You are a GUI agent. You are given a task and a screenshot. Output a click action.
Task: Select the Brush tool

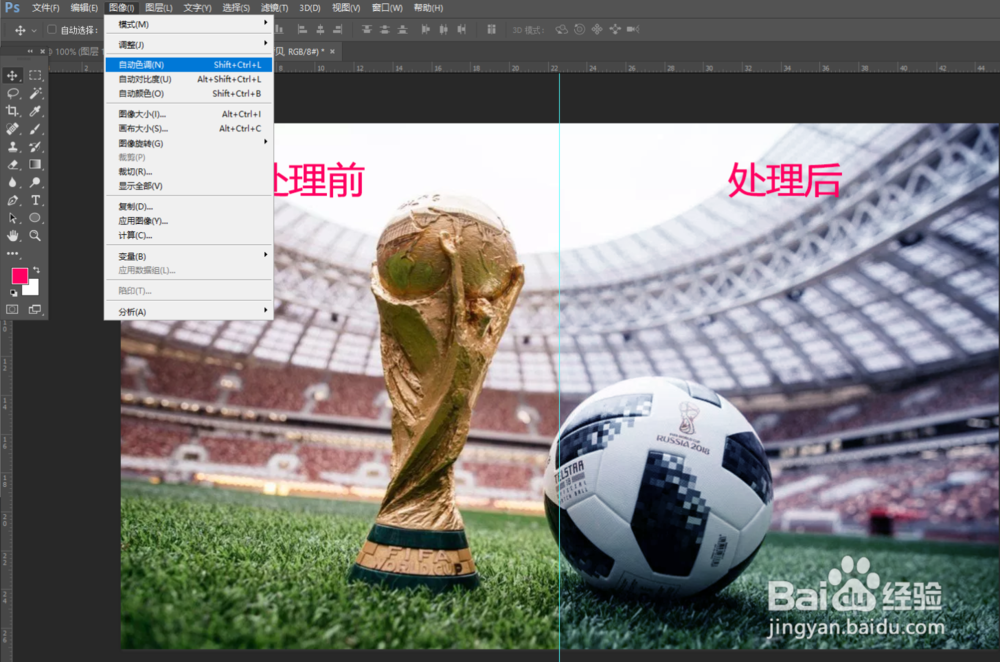click(x=35, y=129)
